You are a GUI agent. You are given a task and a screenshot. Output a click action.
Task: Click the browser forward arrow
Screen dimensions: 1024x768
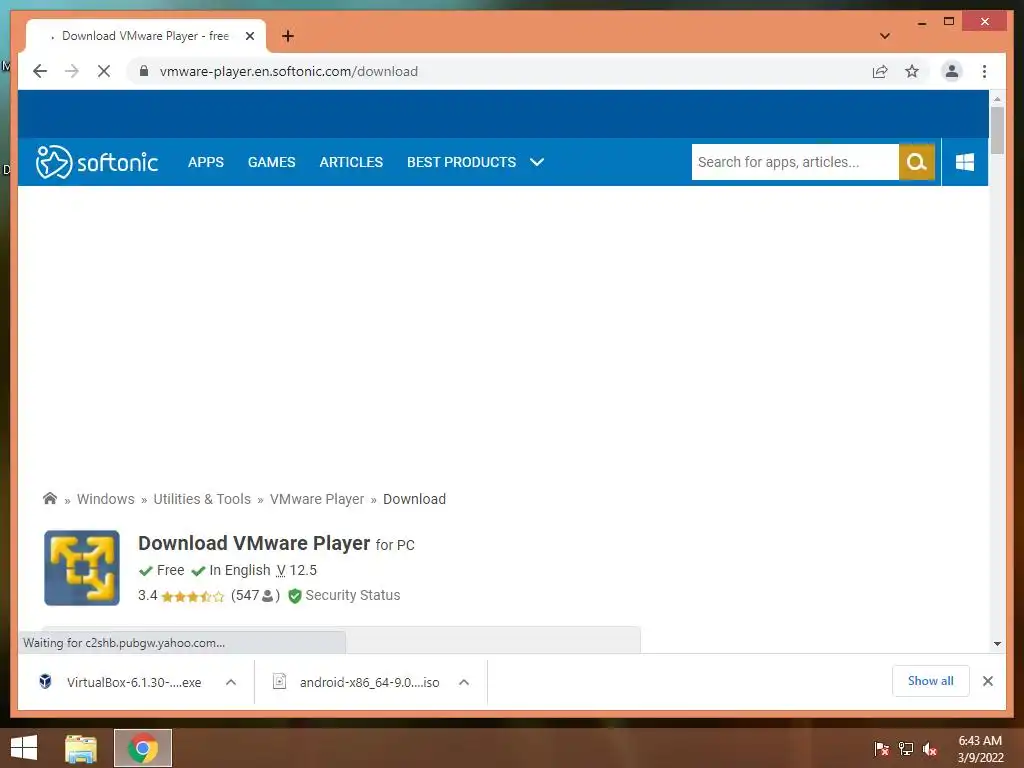click(x=72, y=71)
